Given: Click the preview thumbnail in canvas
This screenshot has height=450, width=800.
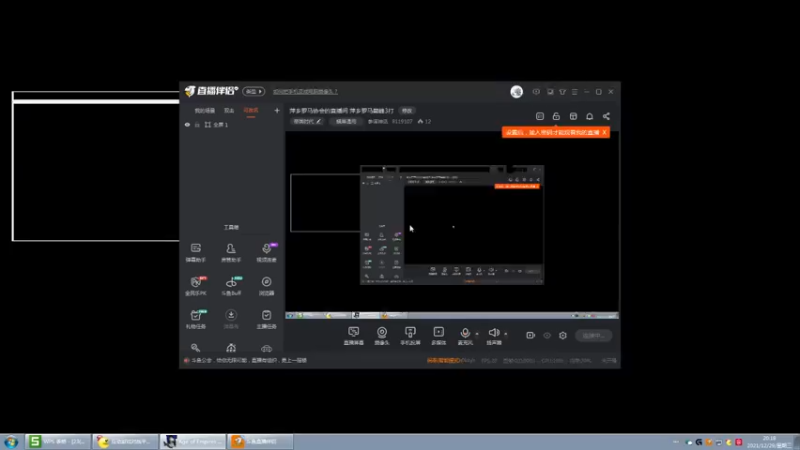Looking at the screenshot, I should coord(452,224).
